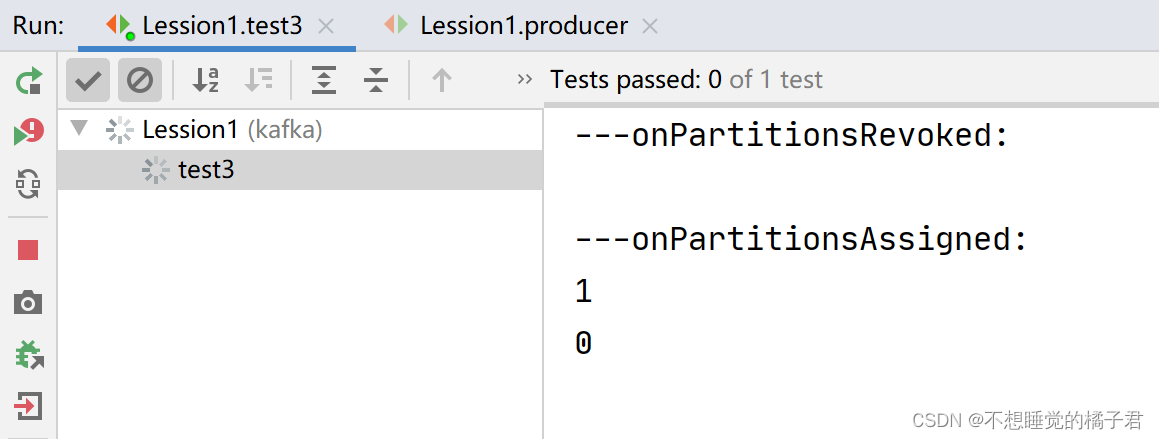Click the Rerun test icon
Screen dimensions: 1159x439
click(29, 81)
